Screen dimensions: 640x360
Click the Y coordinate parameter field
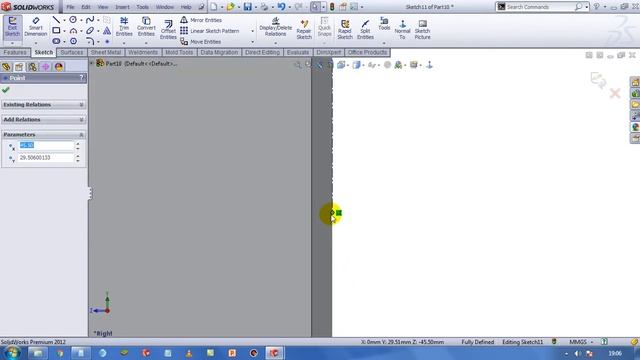tap(46, 158)
